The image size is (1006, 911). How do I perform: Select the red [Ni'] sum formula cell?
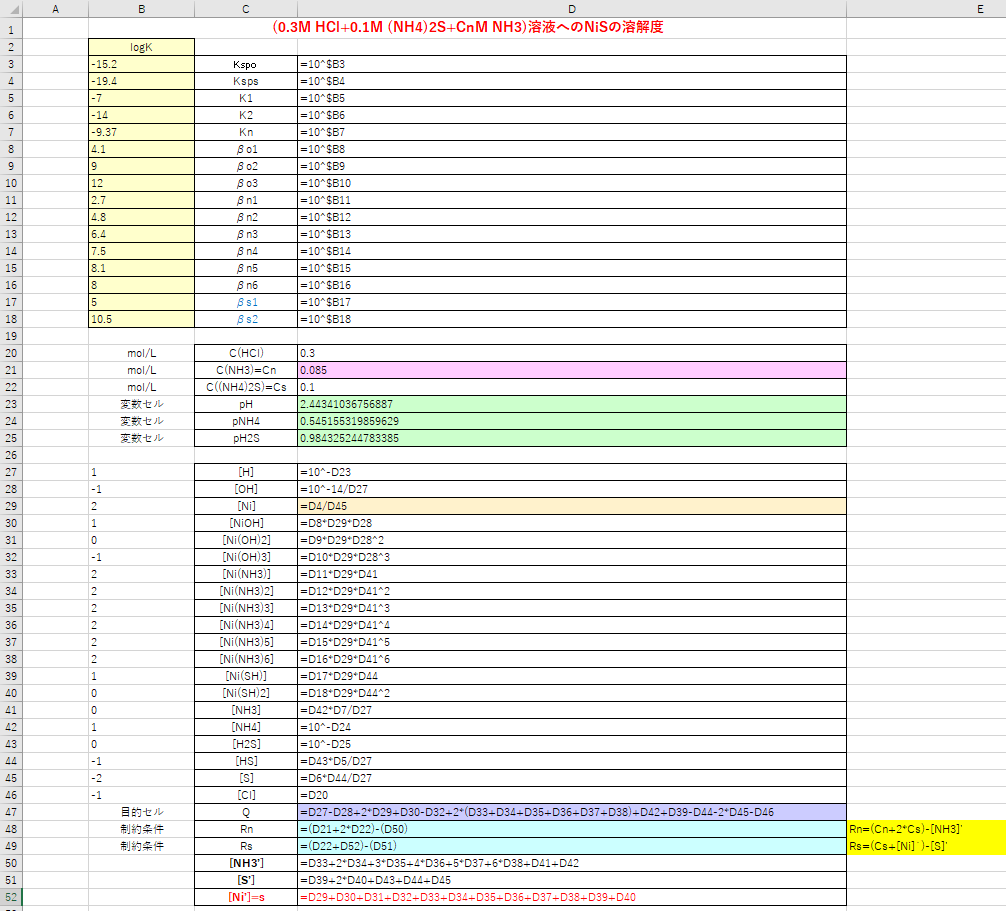572,897
